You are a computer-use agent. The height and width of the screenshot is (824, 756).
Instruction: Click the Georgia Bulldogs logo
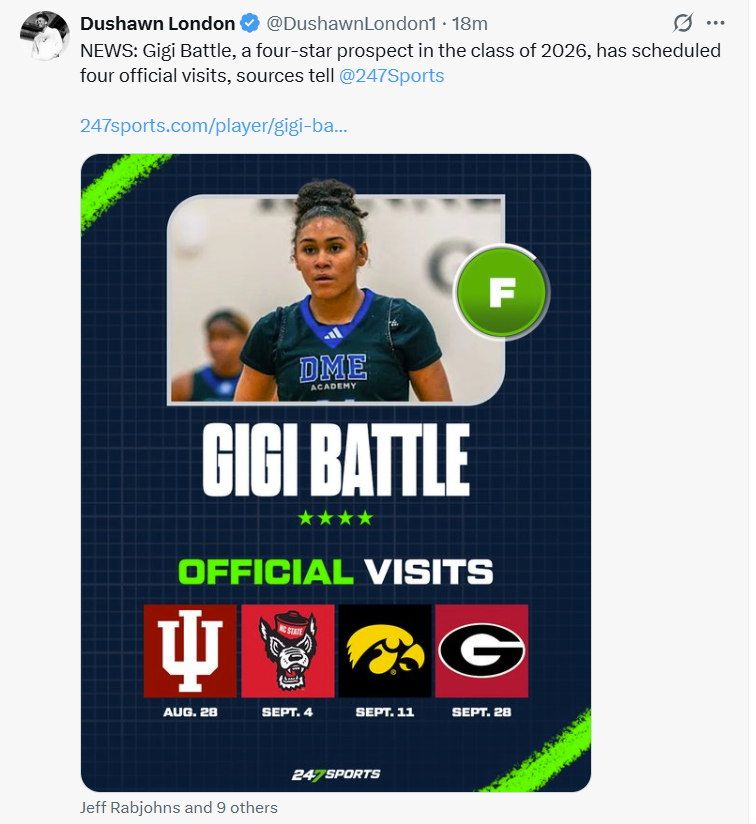pos(481,650)
